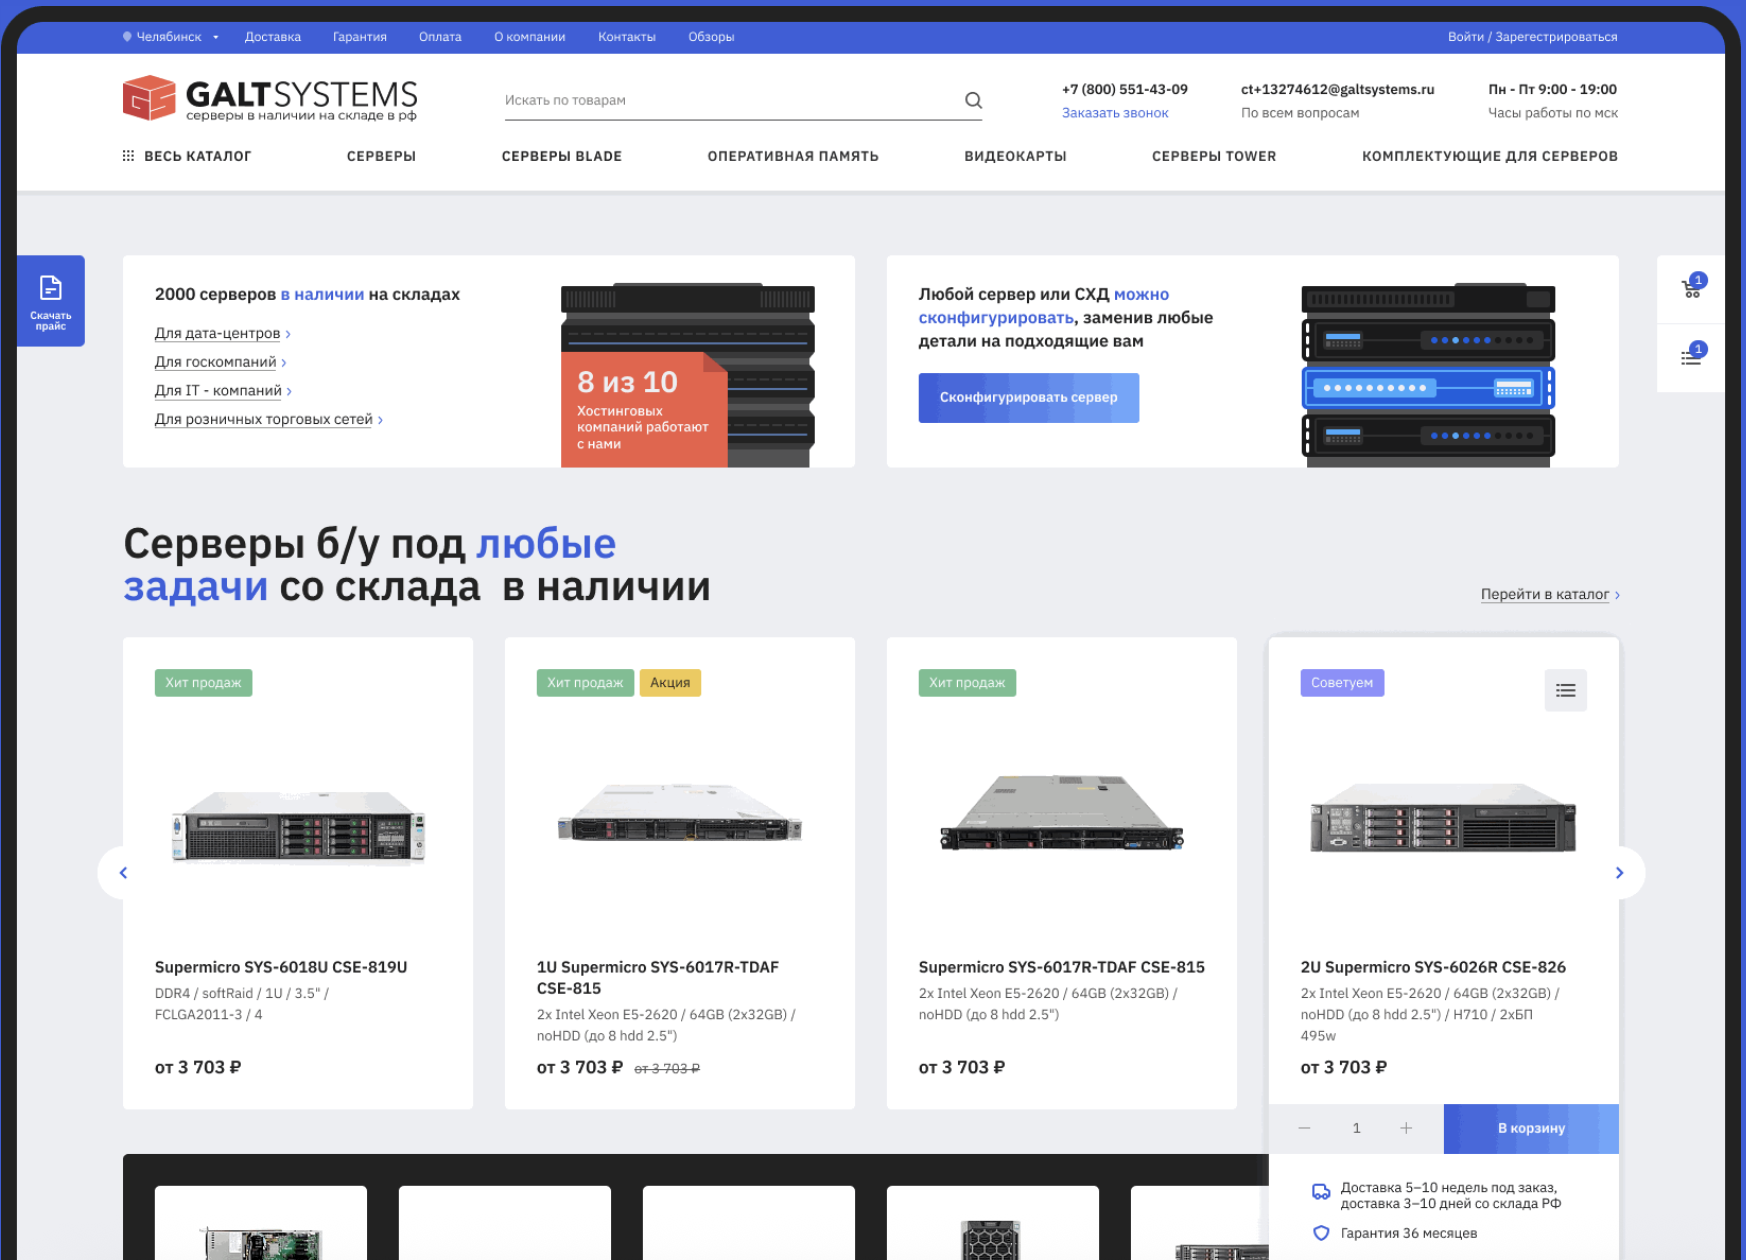The image size is (1746, 1260).
Task: Increase quantity with the plus stepper
Action: [x=1406, y=1128]
